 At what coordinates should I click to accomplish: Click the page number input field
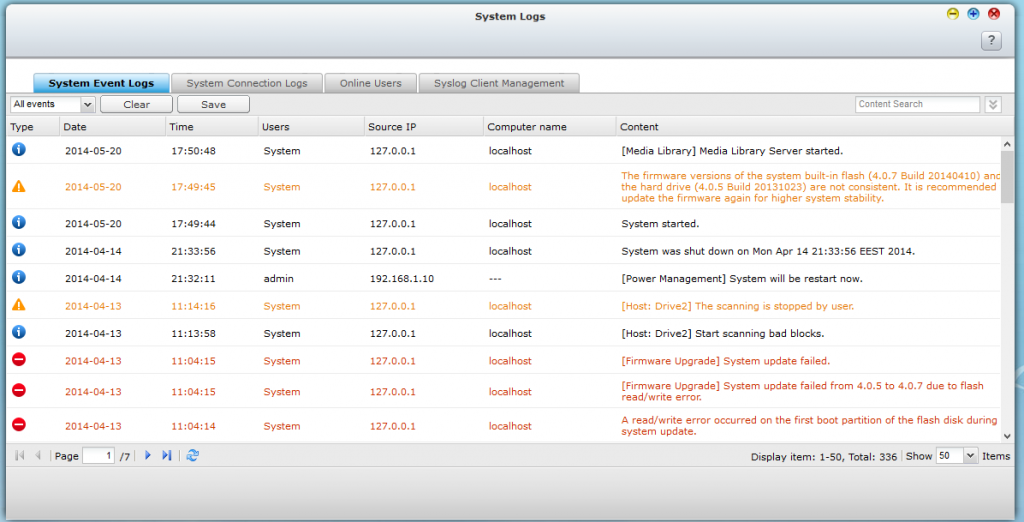(98, 455)
